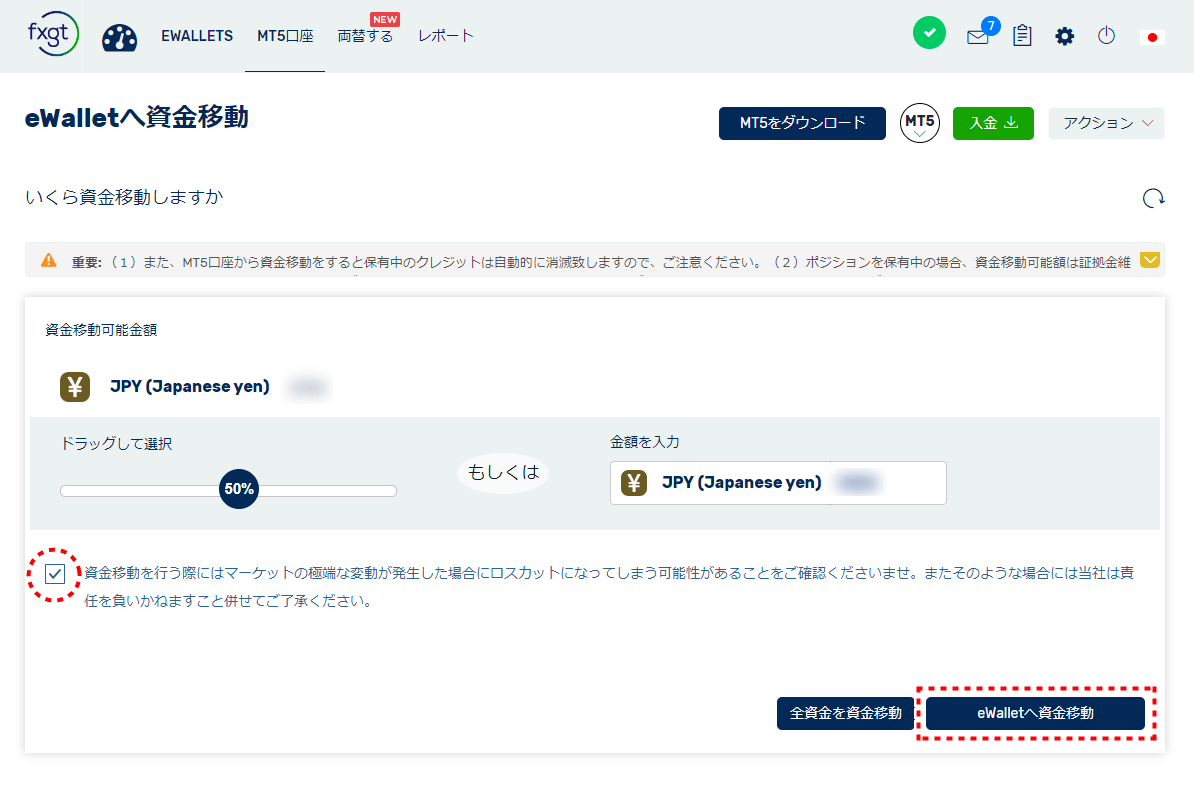
Task: Open the アクション dropdown
Action: (1106, 123)
